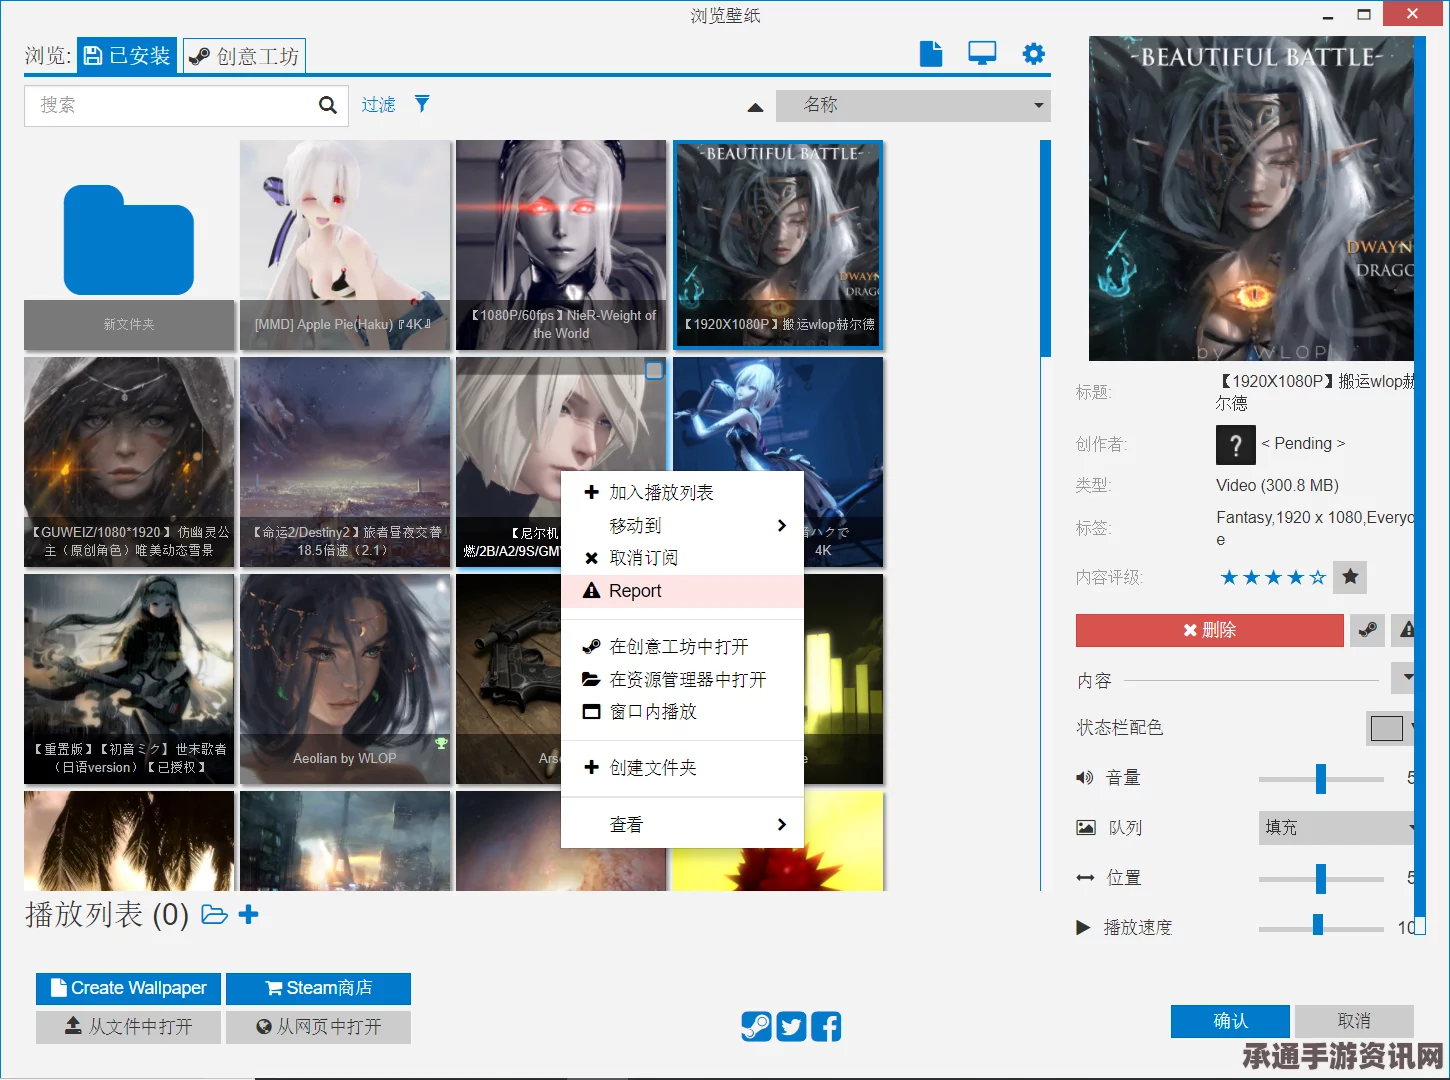
Task: Click the filter link text
Action: [378, 104]
